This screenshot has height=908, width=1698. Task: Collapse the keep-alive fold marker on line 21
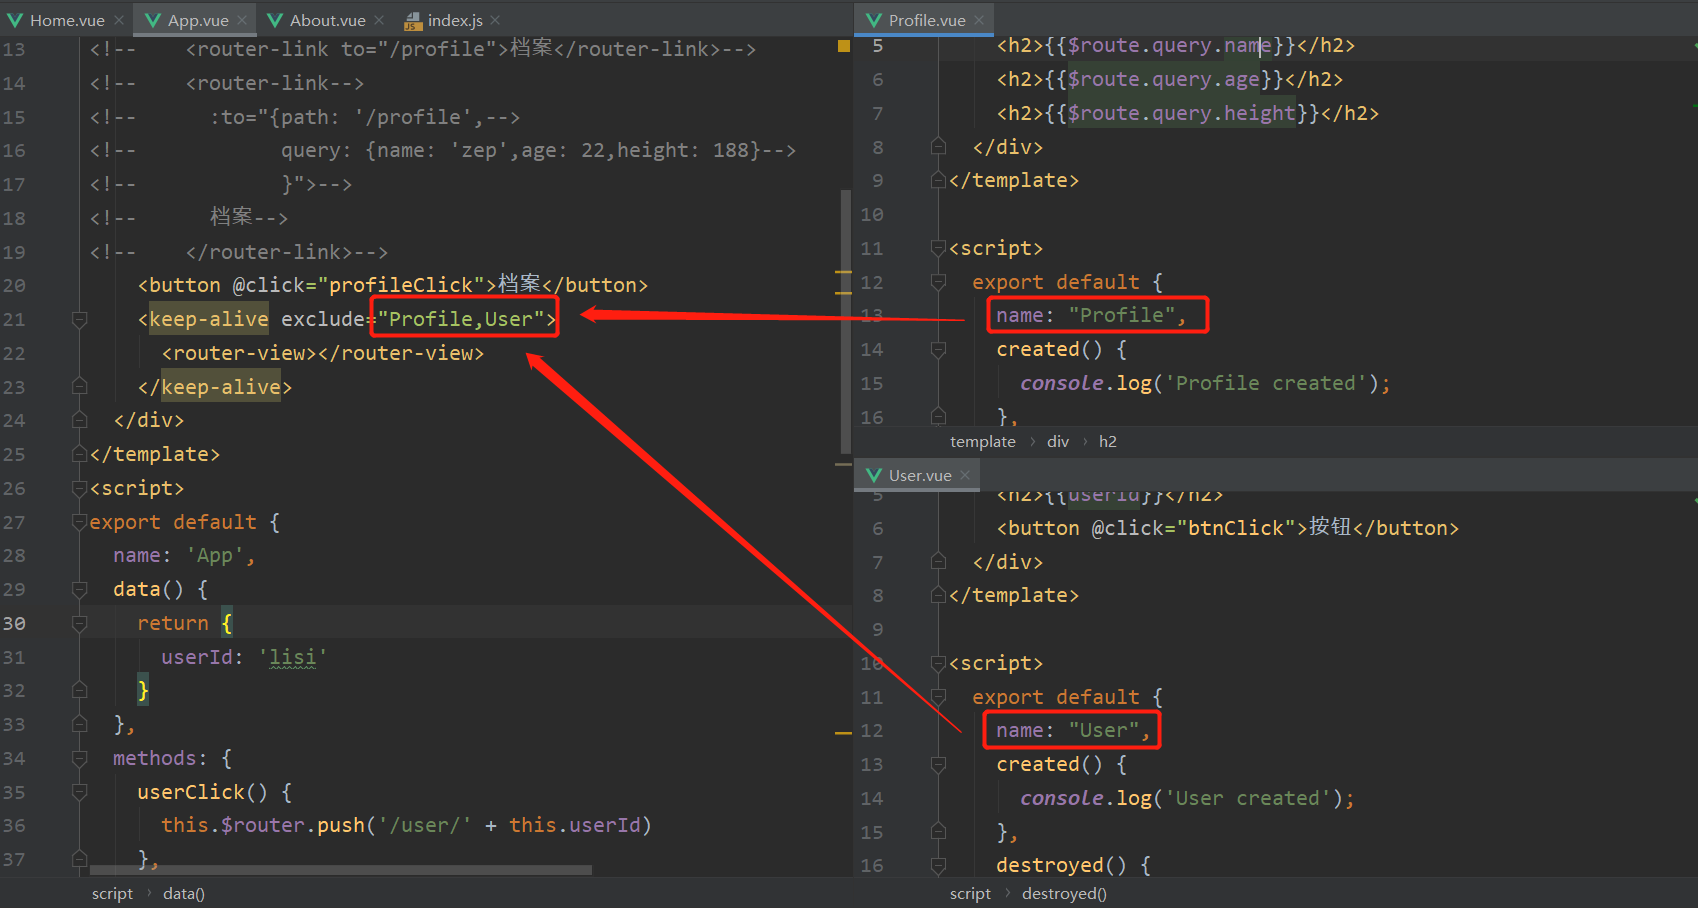[x=80, y=320]
